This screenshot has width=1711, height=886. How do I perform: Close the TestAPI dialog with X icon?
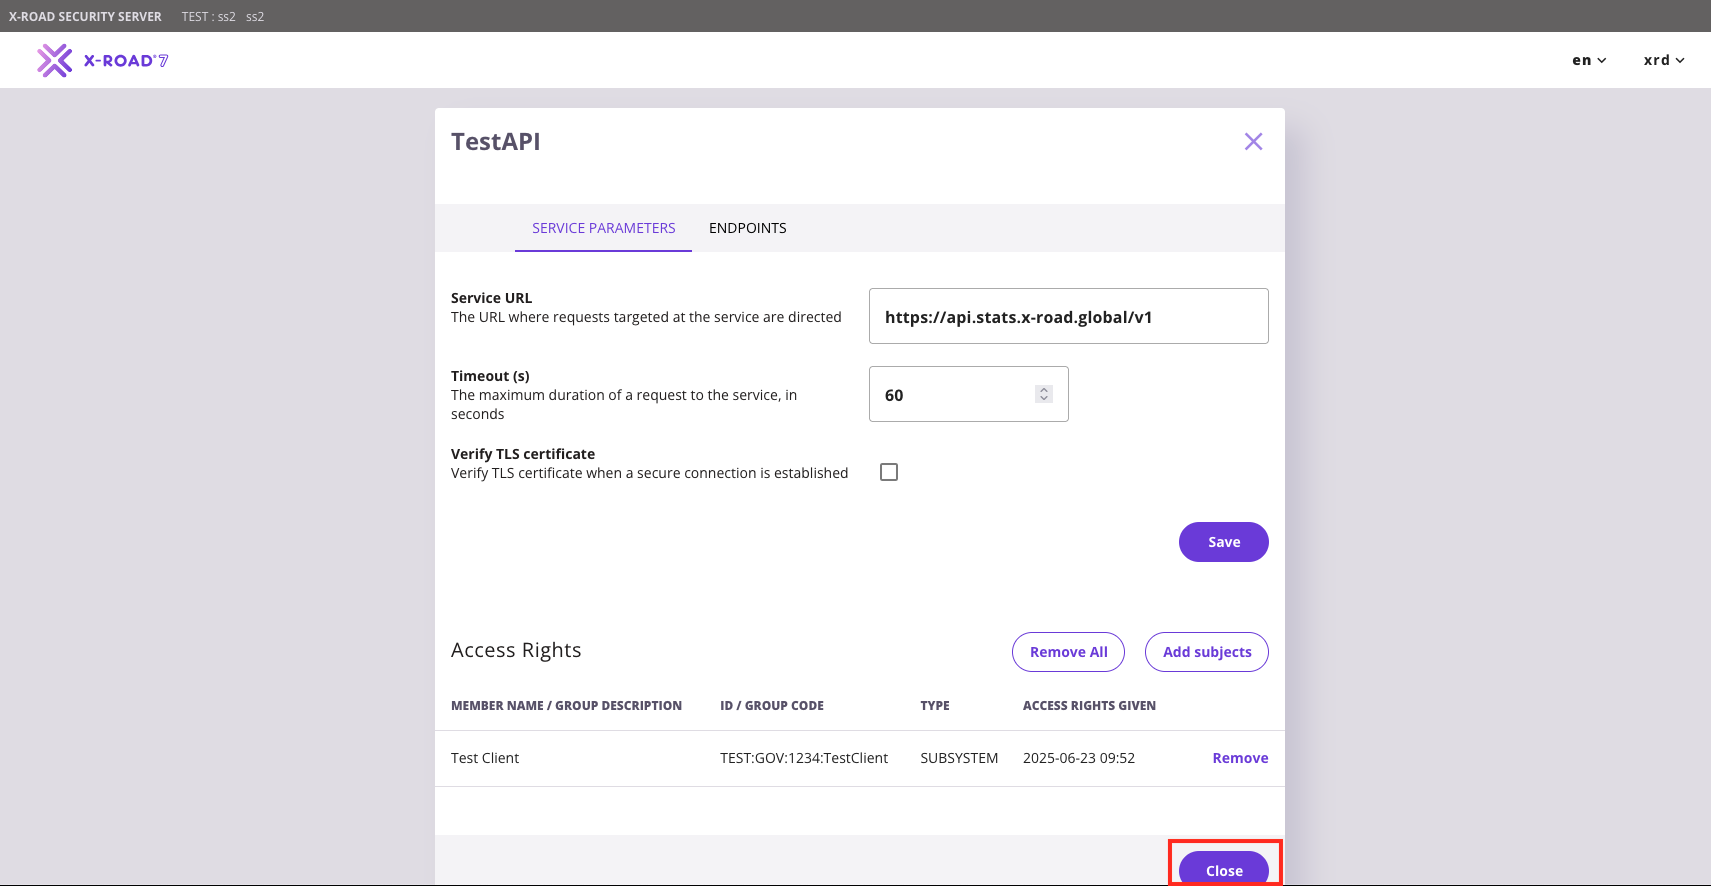1253,142
